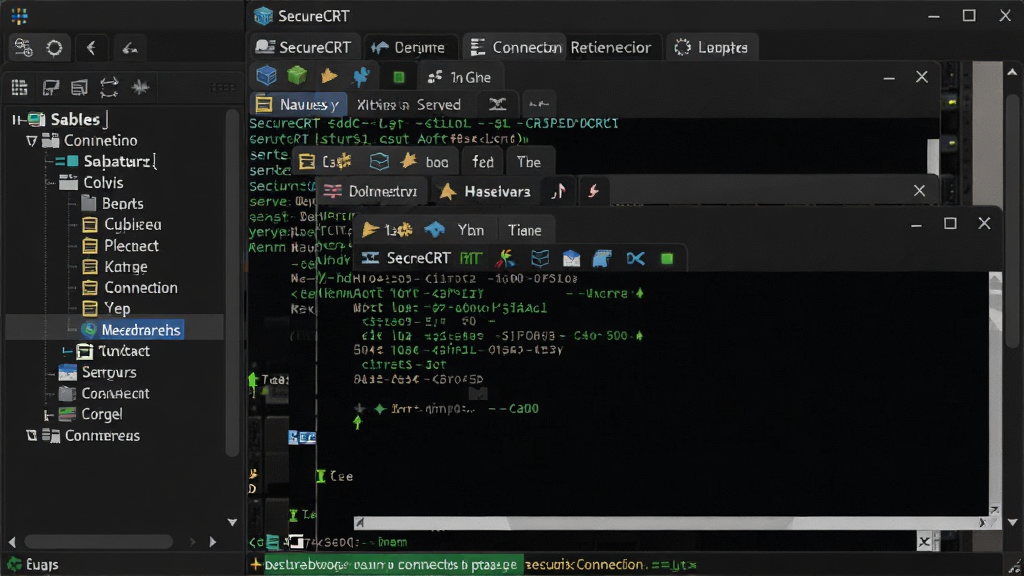Viewport: 1024px width, 576px height.
Task: Click the blue scissors-cross toolbar icon
Action: pyautogui.click(x=635, y=259)
